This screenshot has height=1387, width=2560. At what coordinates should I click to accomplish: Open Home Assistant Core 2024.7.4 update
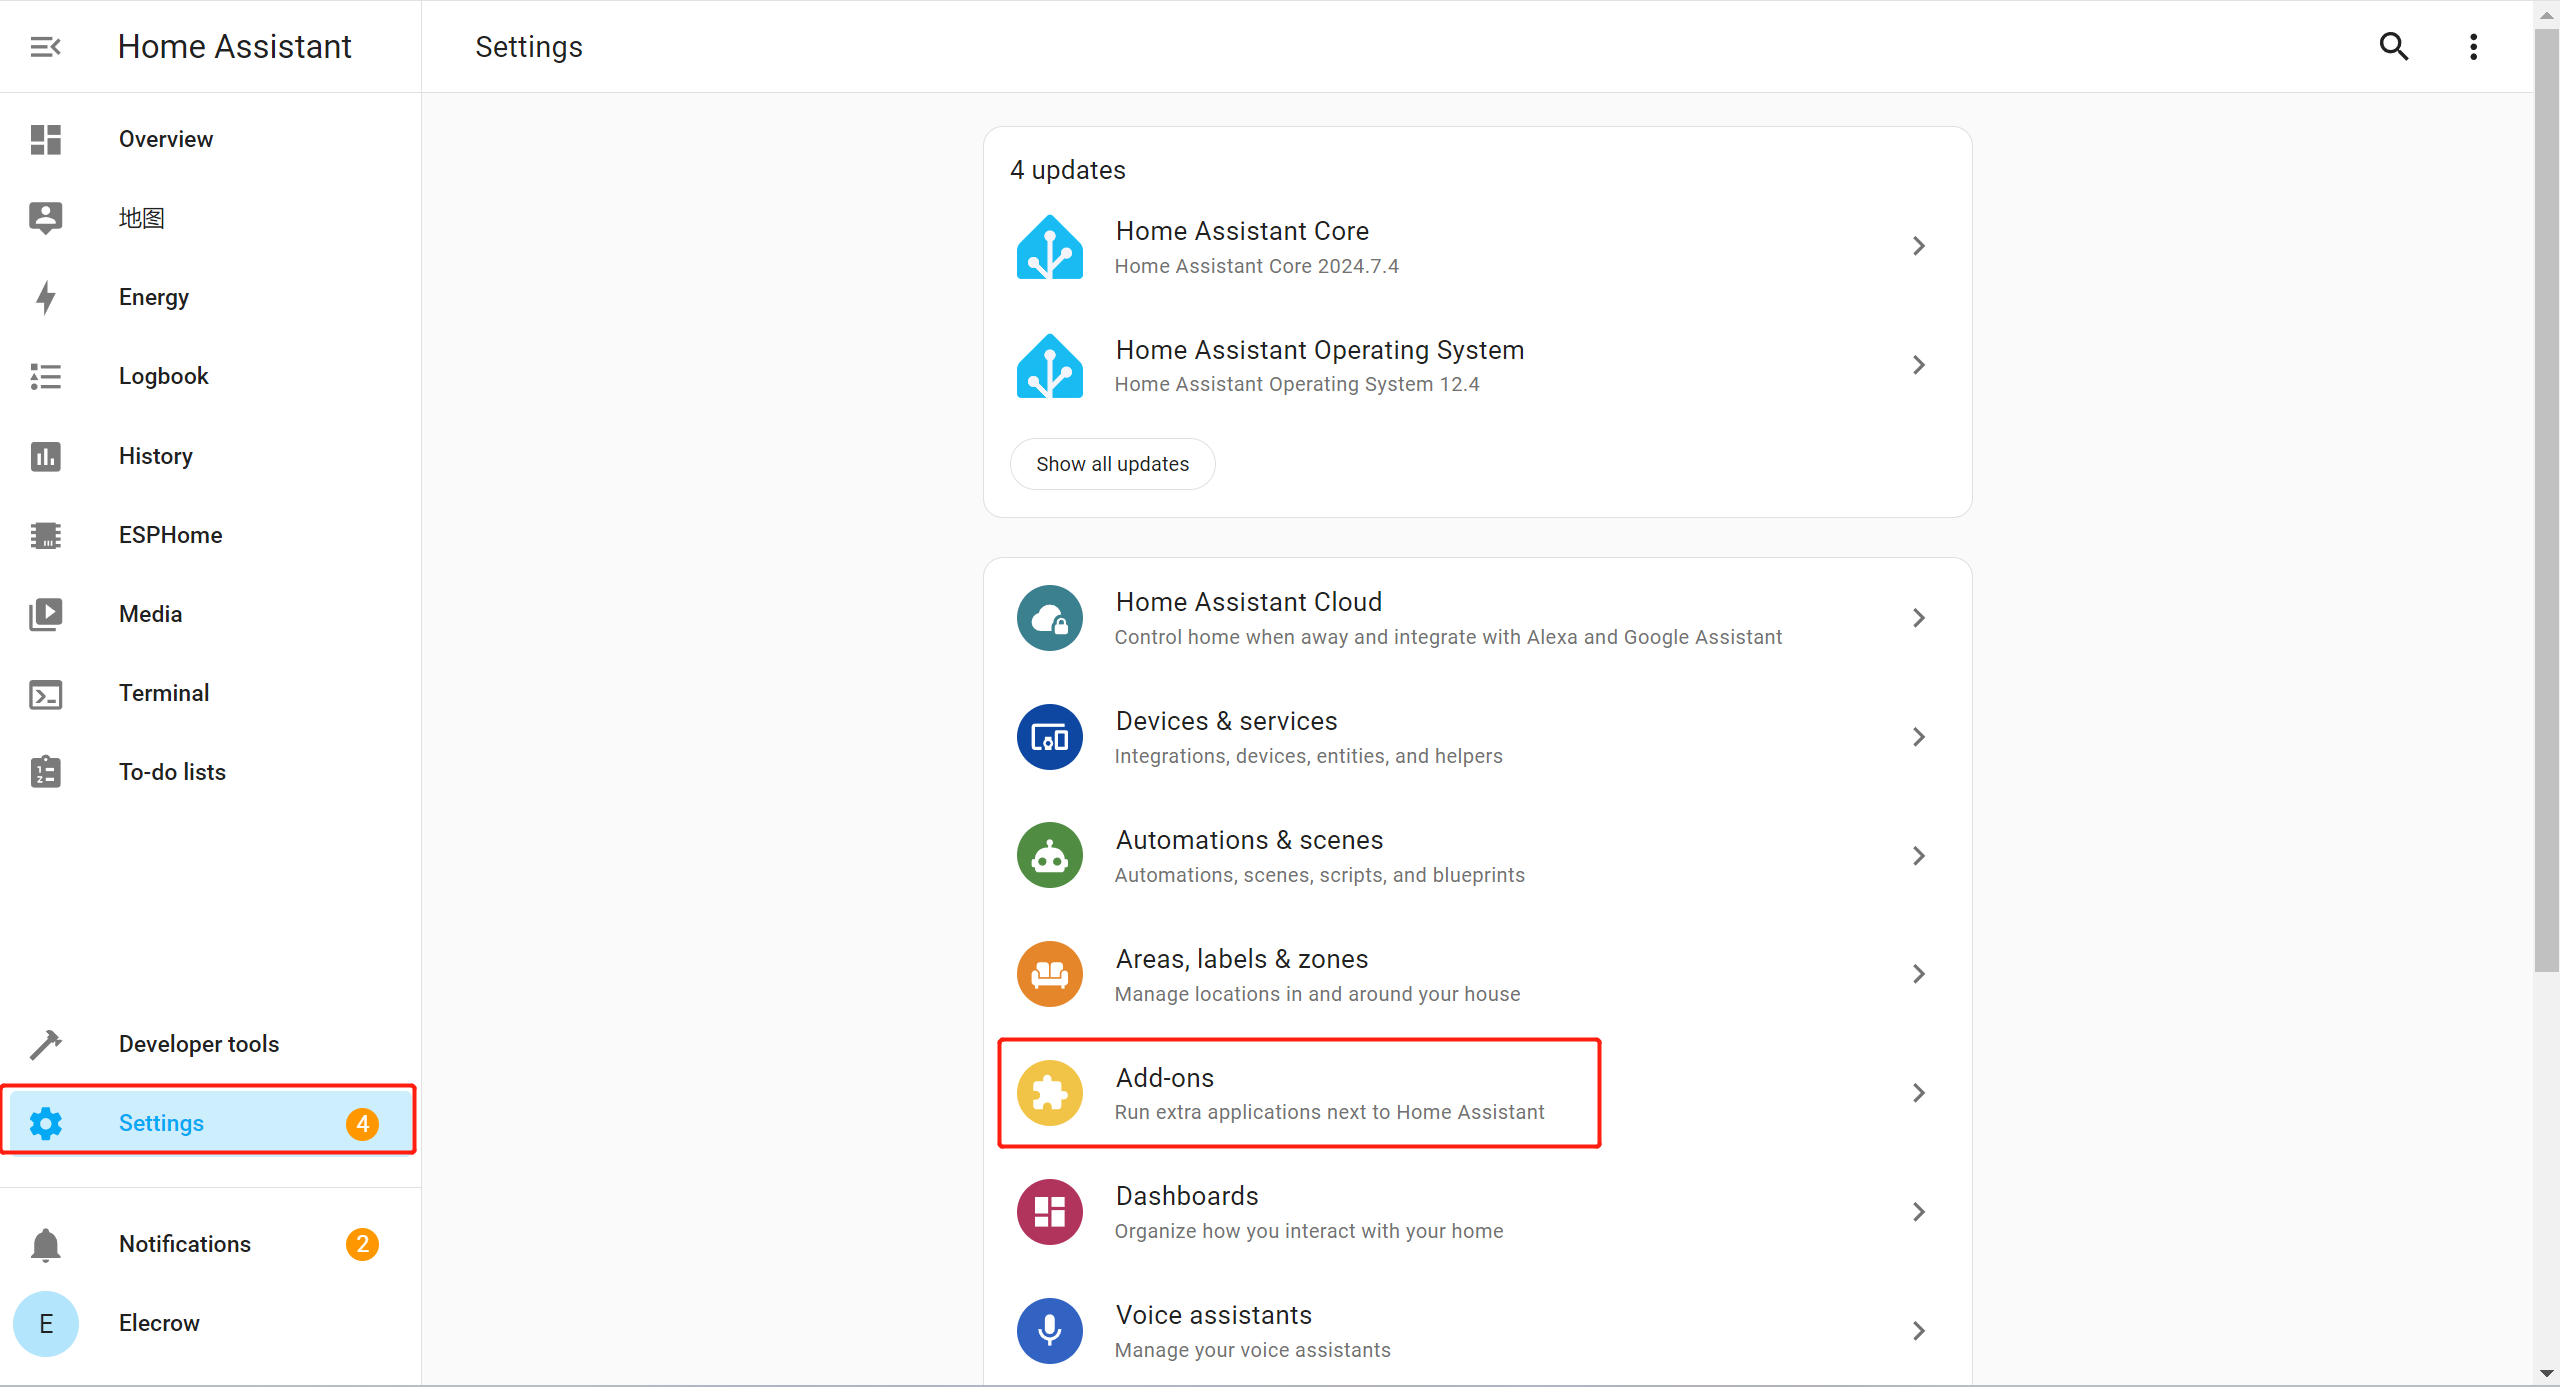coord(1477,247)
